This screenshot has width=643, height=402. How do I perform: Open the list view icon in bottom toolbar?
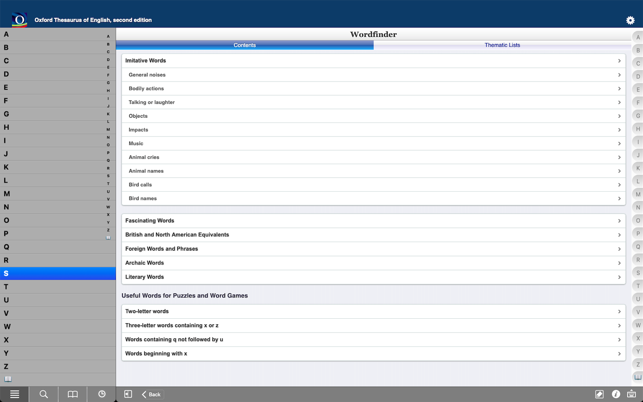click(x=14, y=394)
